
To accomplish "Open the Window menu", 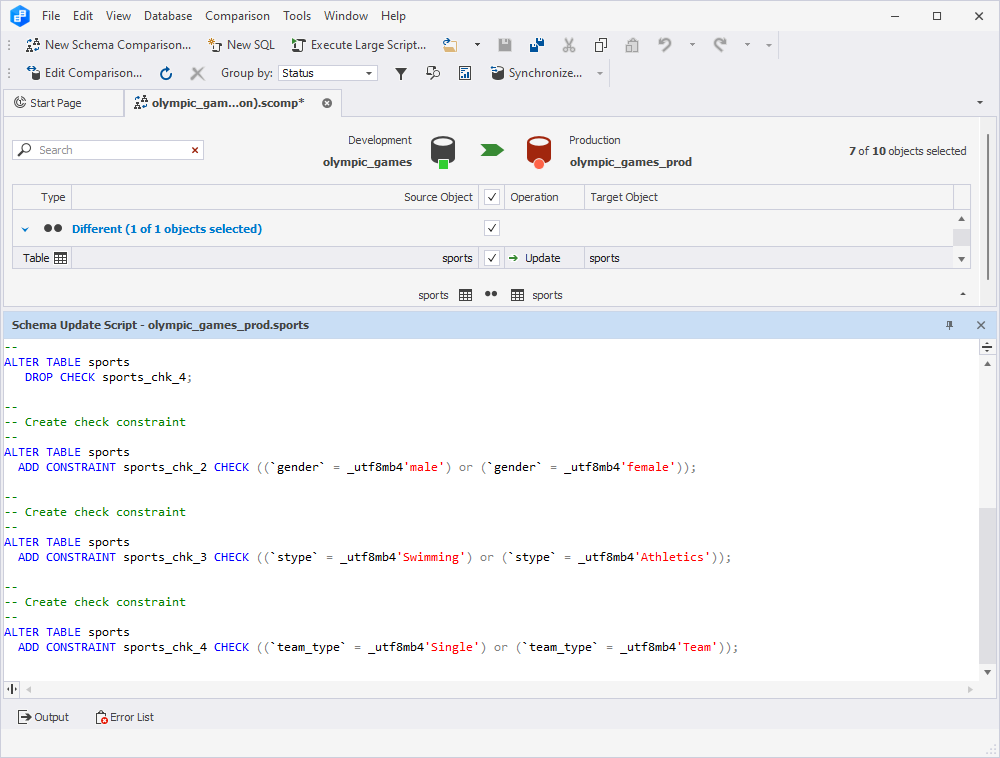I will [346, 16].
